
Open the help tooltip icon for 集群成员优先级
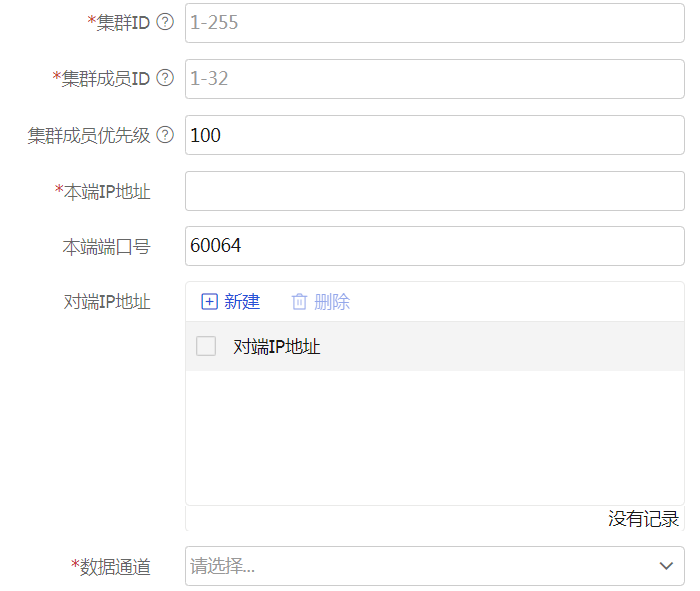(165, 135)
